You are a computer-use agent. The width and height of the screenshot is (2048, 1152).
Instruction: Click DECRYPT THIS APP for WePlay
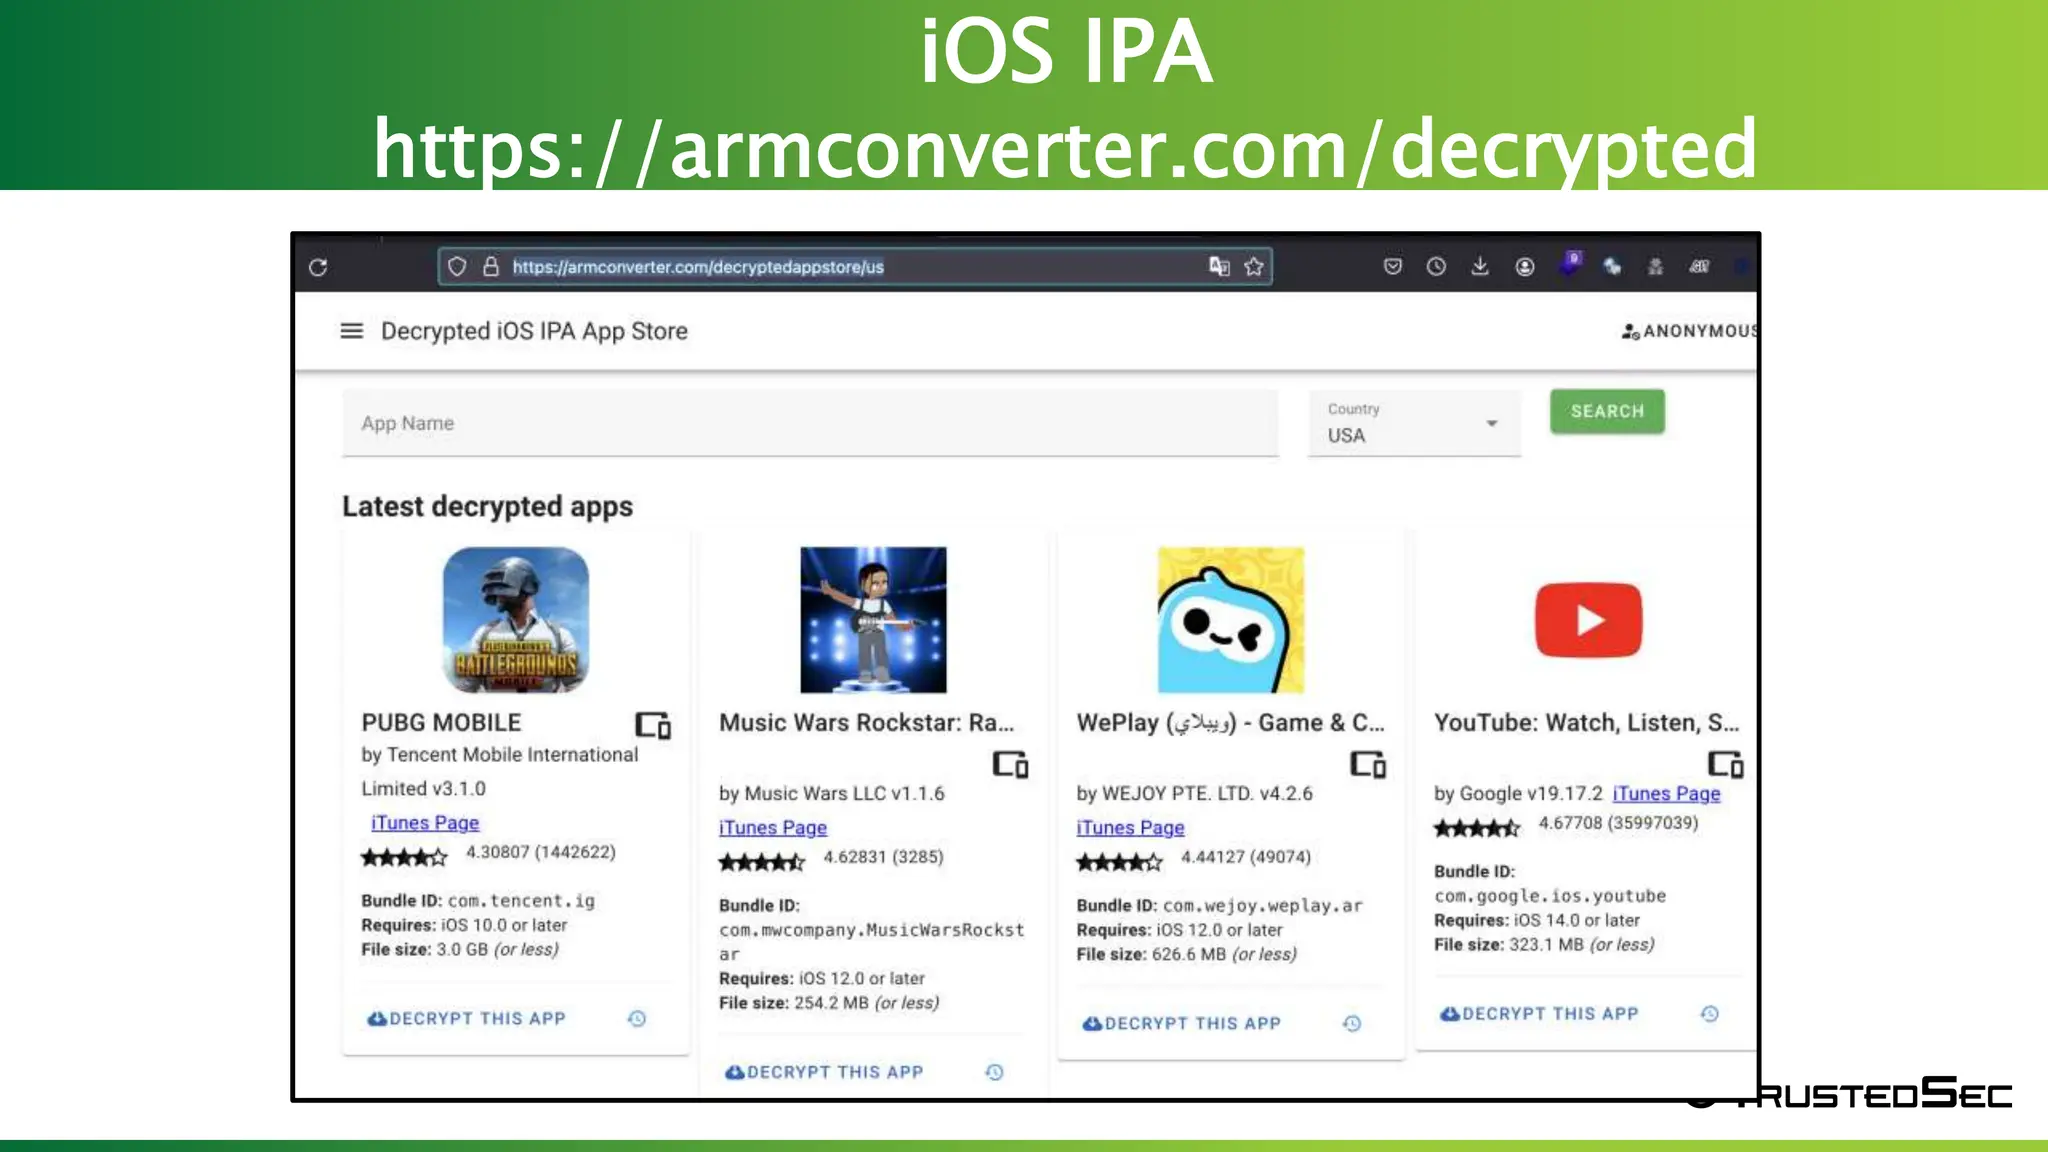[x=1182, y=1024]
